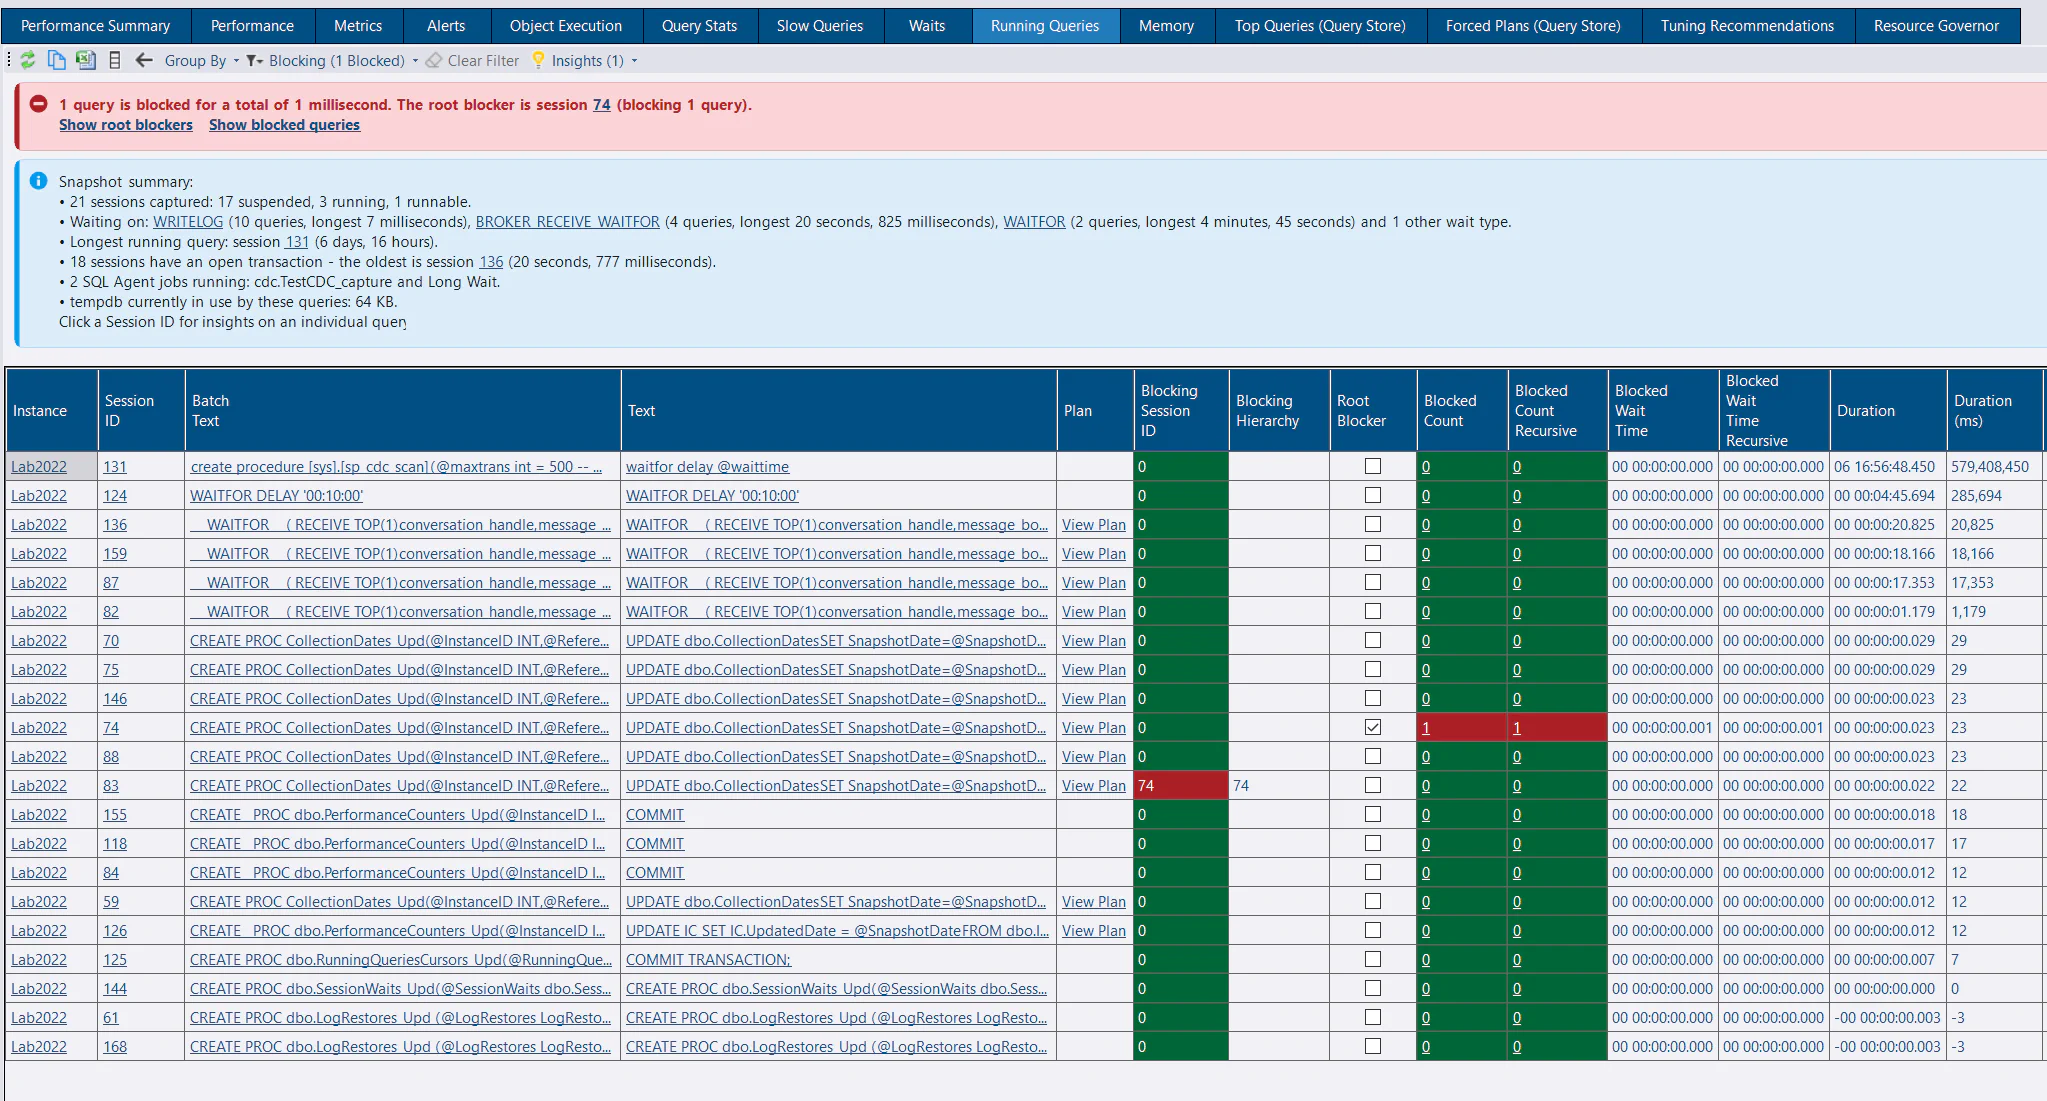This screenshot has height=1101, width=2047.
Task: Click the Show blocked queries link
Action: pos(284,125)
